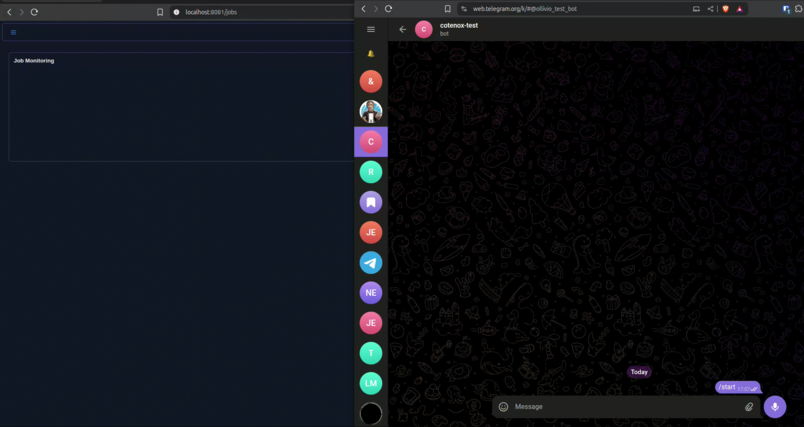This screenshot has height=427, width=804.
Task: Open Brave Shields icon
Action: [x=726, y=9]
